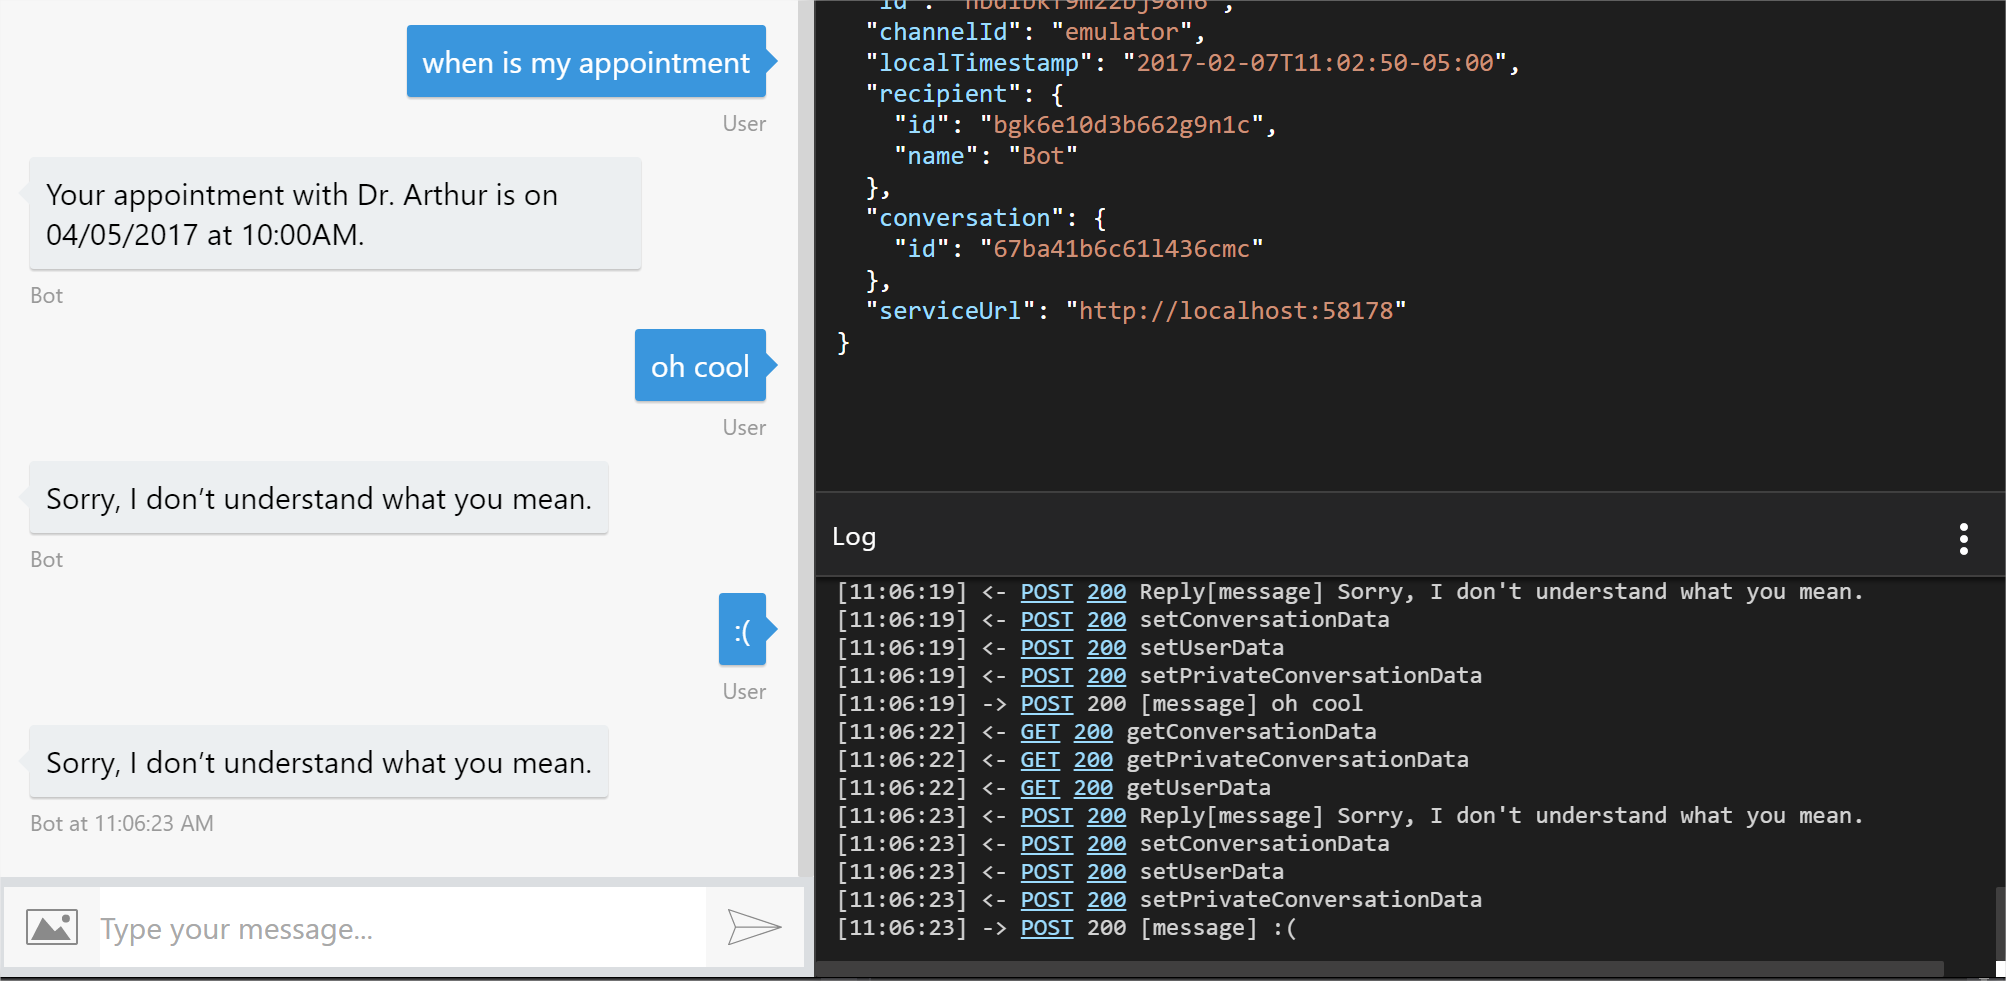This screenshot has height=981, width=2006.
Task: Click the Log panel title
Action: click(x=854, y=537)
